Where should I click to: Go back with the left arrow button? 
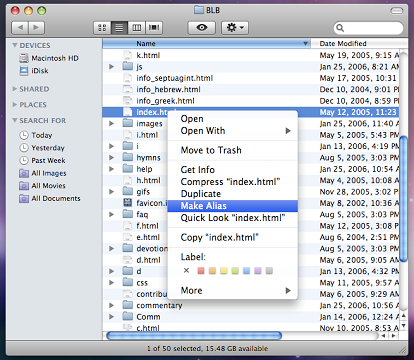pyautogui.click(x=20, y=28)
